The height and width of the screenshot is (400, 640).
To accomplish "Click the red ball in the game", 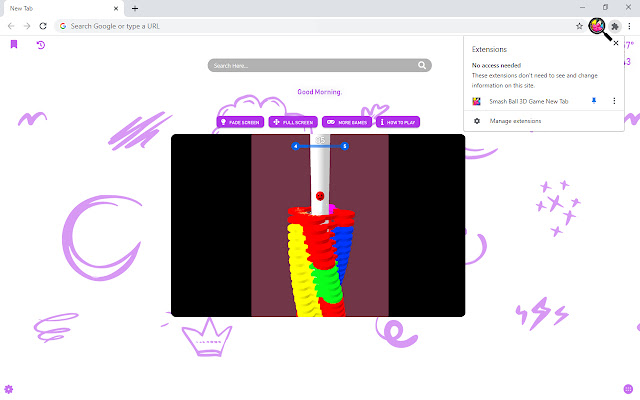I will (x=320, y=196).
